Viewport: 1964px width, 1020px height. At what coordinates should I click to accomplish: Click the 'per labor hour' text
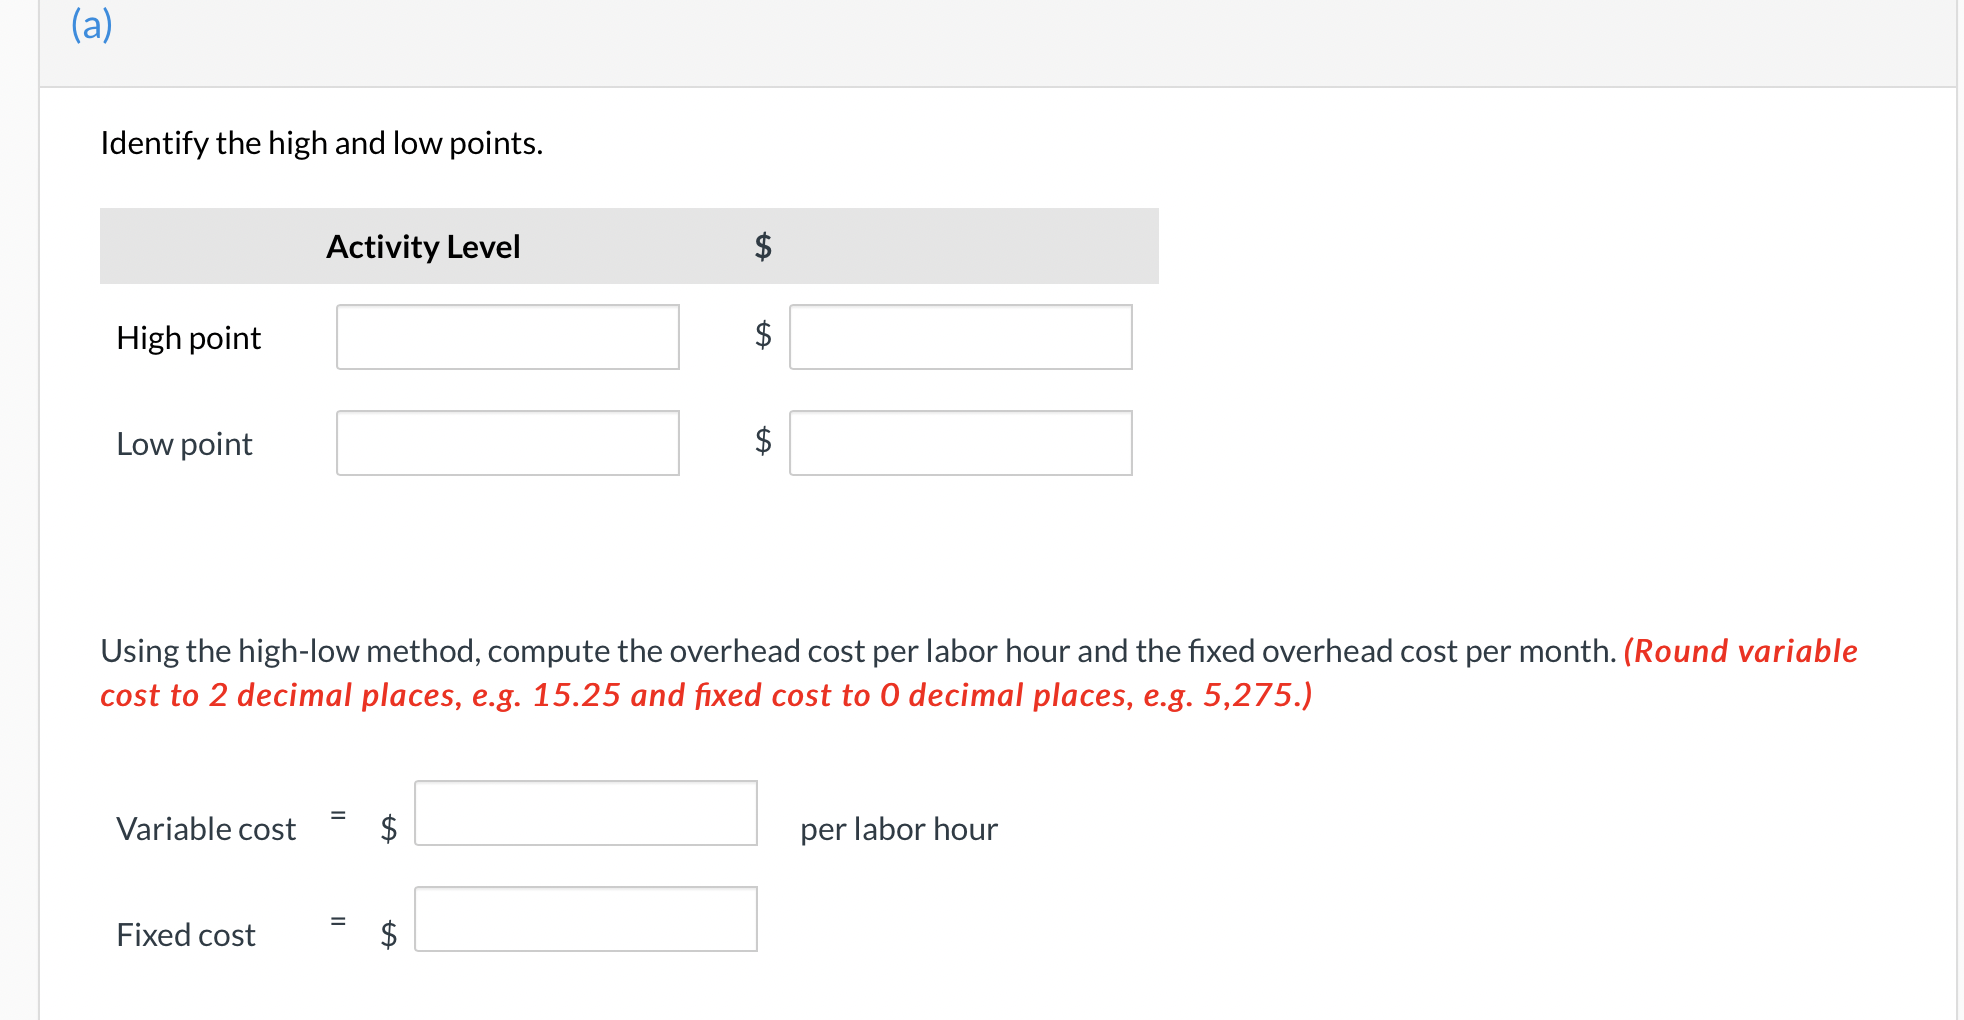899,829
